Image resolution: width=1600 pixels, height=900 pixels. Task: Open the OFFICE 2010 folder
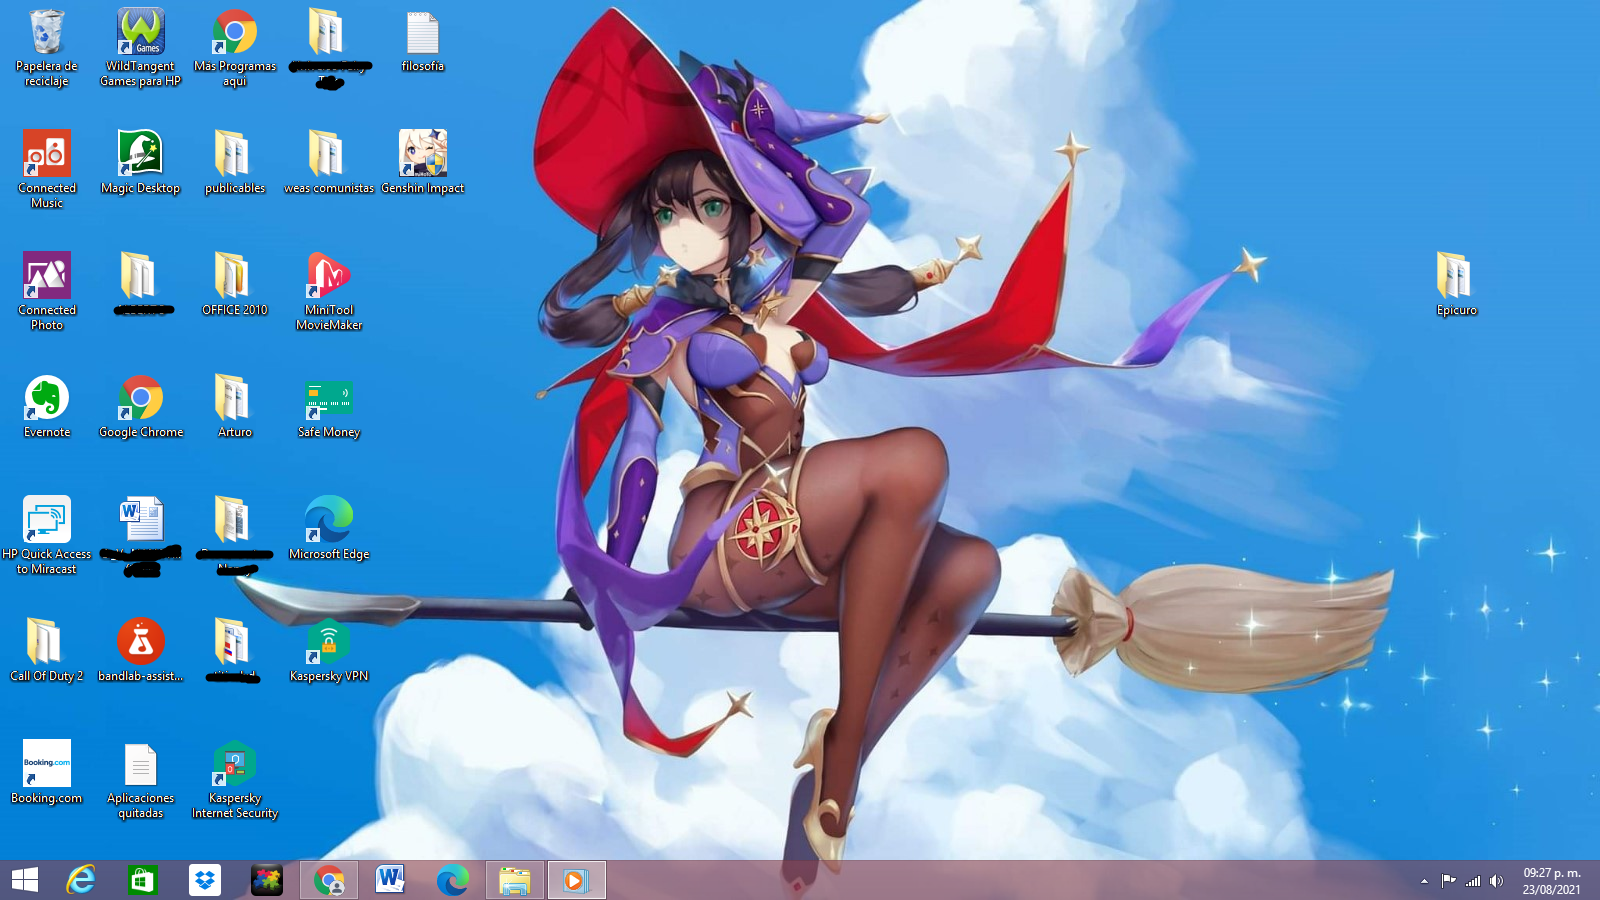pos(234,284)
